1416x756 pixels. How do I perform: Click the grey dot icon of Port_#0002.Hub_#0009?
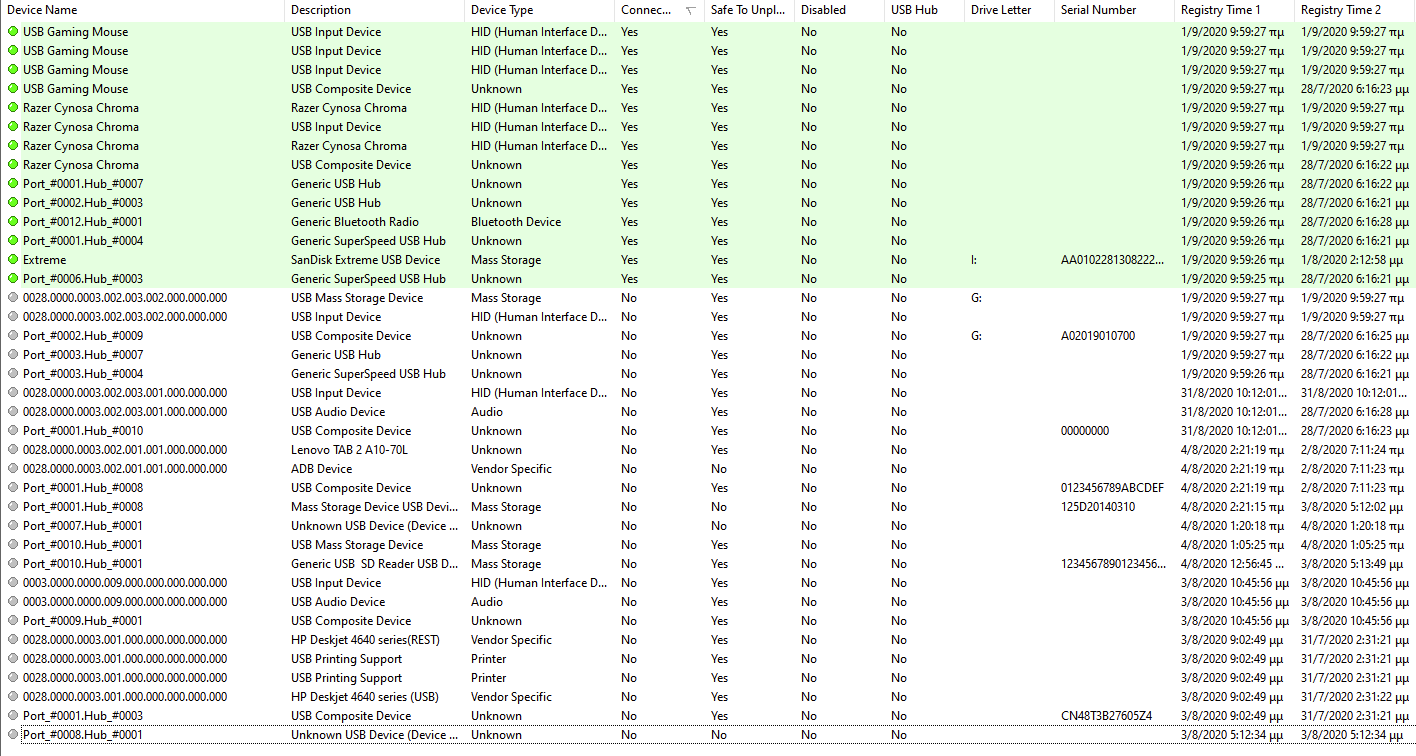[x=13, y=336]
